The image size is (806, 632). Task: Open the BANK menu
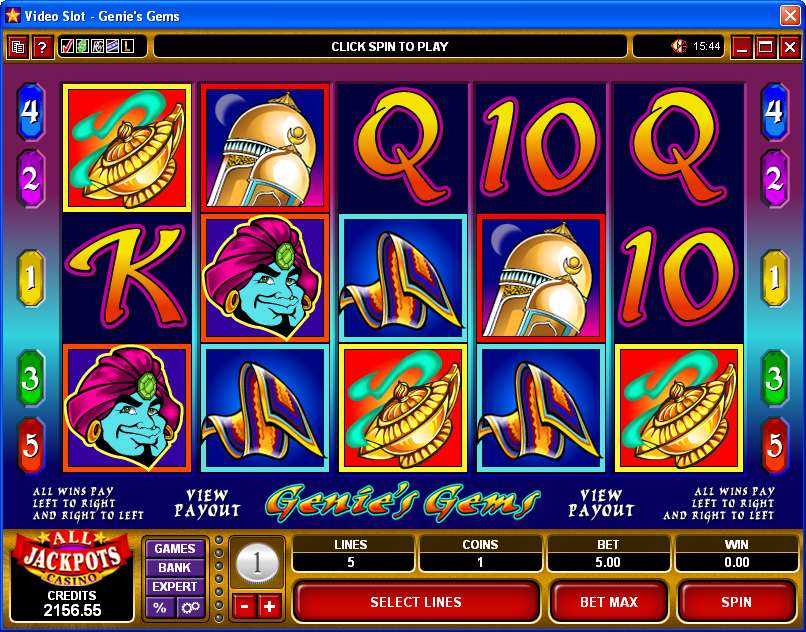click(175, 568)
